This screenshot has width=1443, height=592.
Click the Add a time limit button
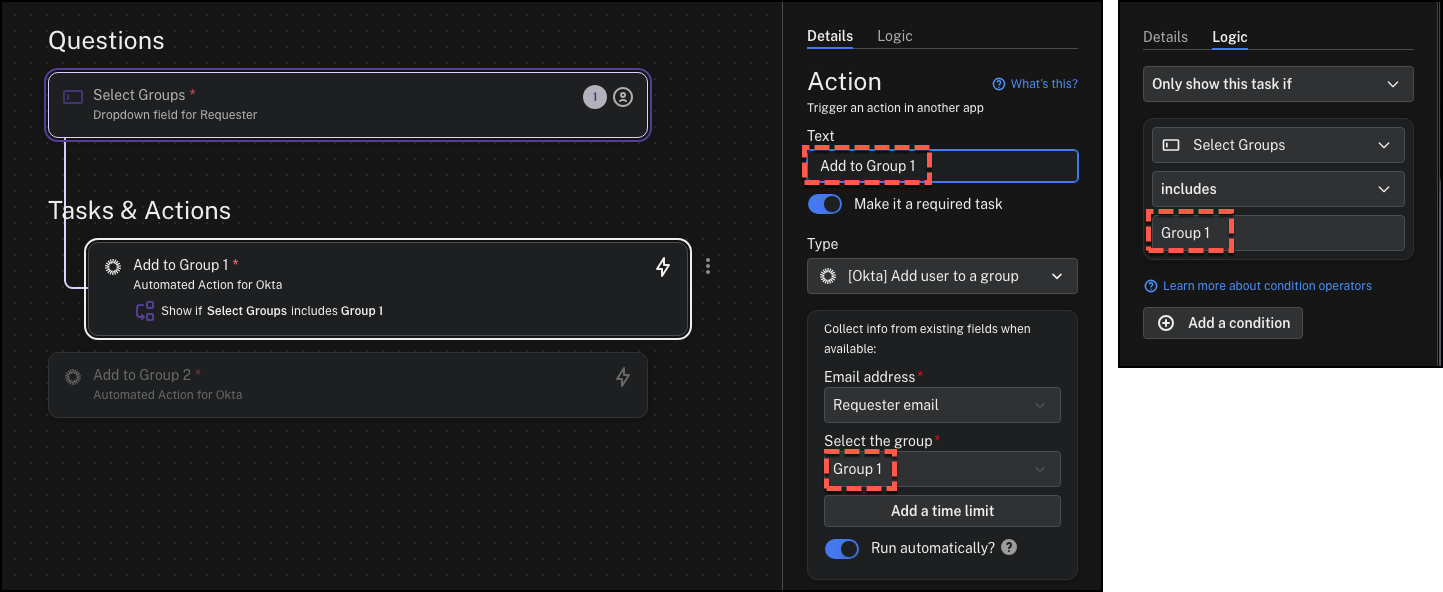click(942, 511)
